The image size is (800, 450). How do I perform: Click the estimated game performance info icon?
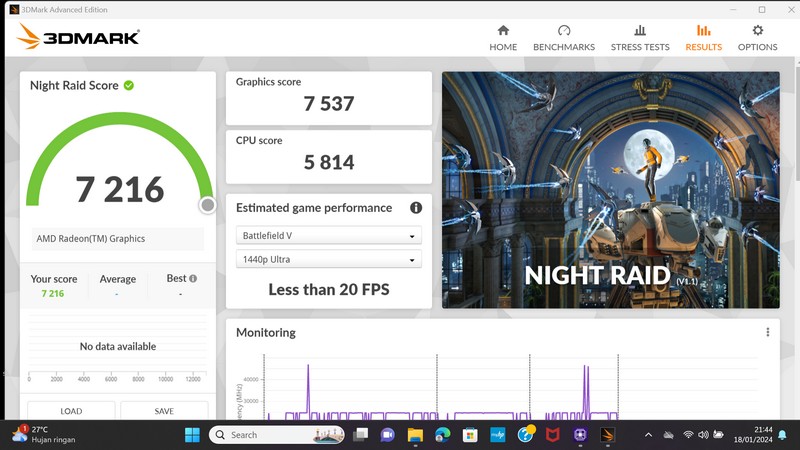coord(416,208)
